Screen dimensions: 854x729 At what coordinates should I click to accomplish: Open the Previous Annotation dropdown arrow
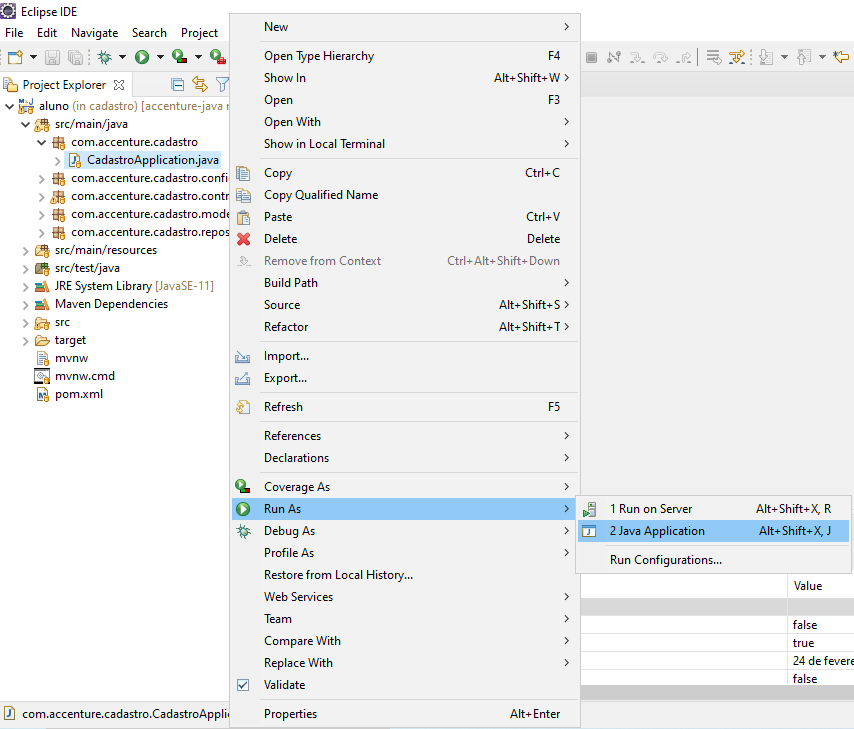(822, 57)
